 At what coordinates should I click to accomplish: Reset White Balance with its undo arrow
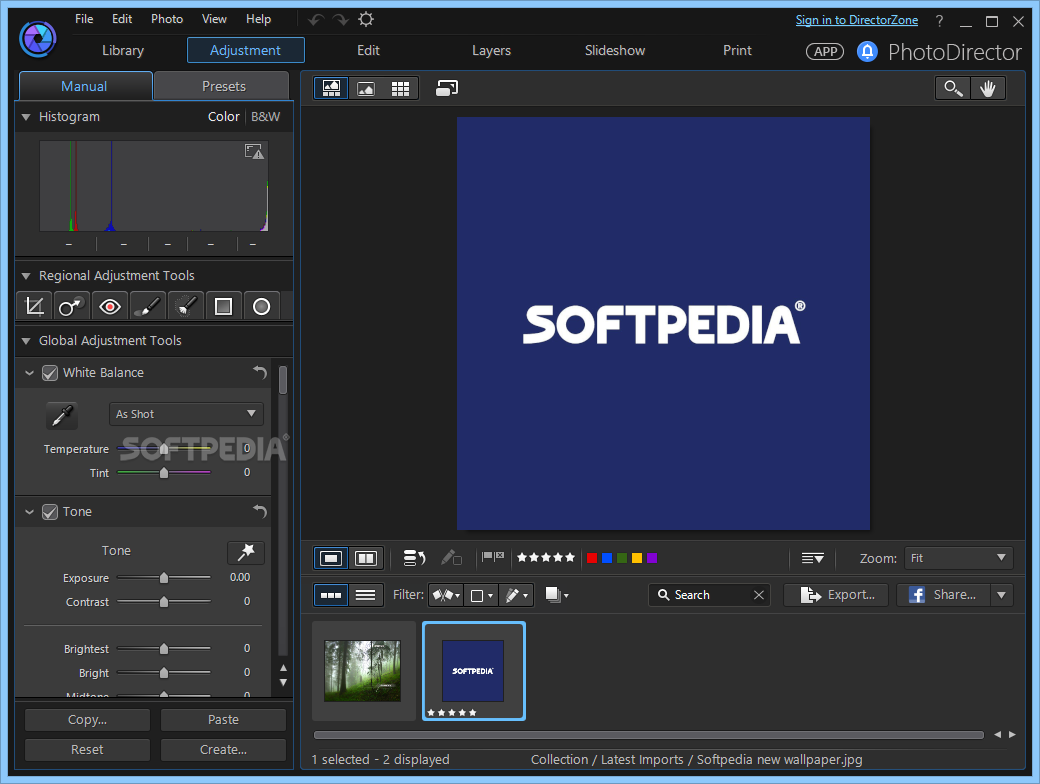point(260,373)
